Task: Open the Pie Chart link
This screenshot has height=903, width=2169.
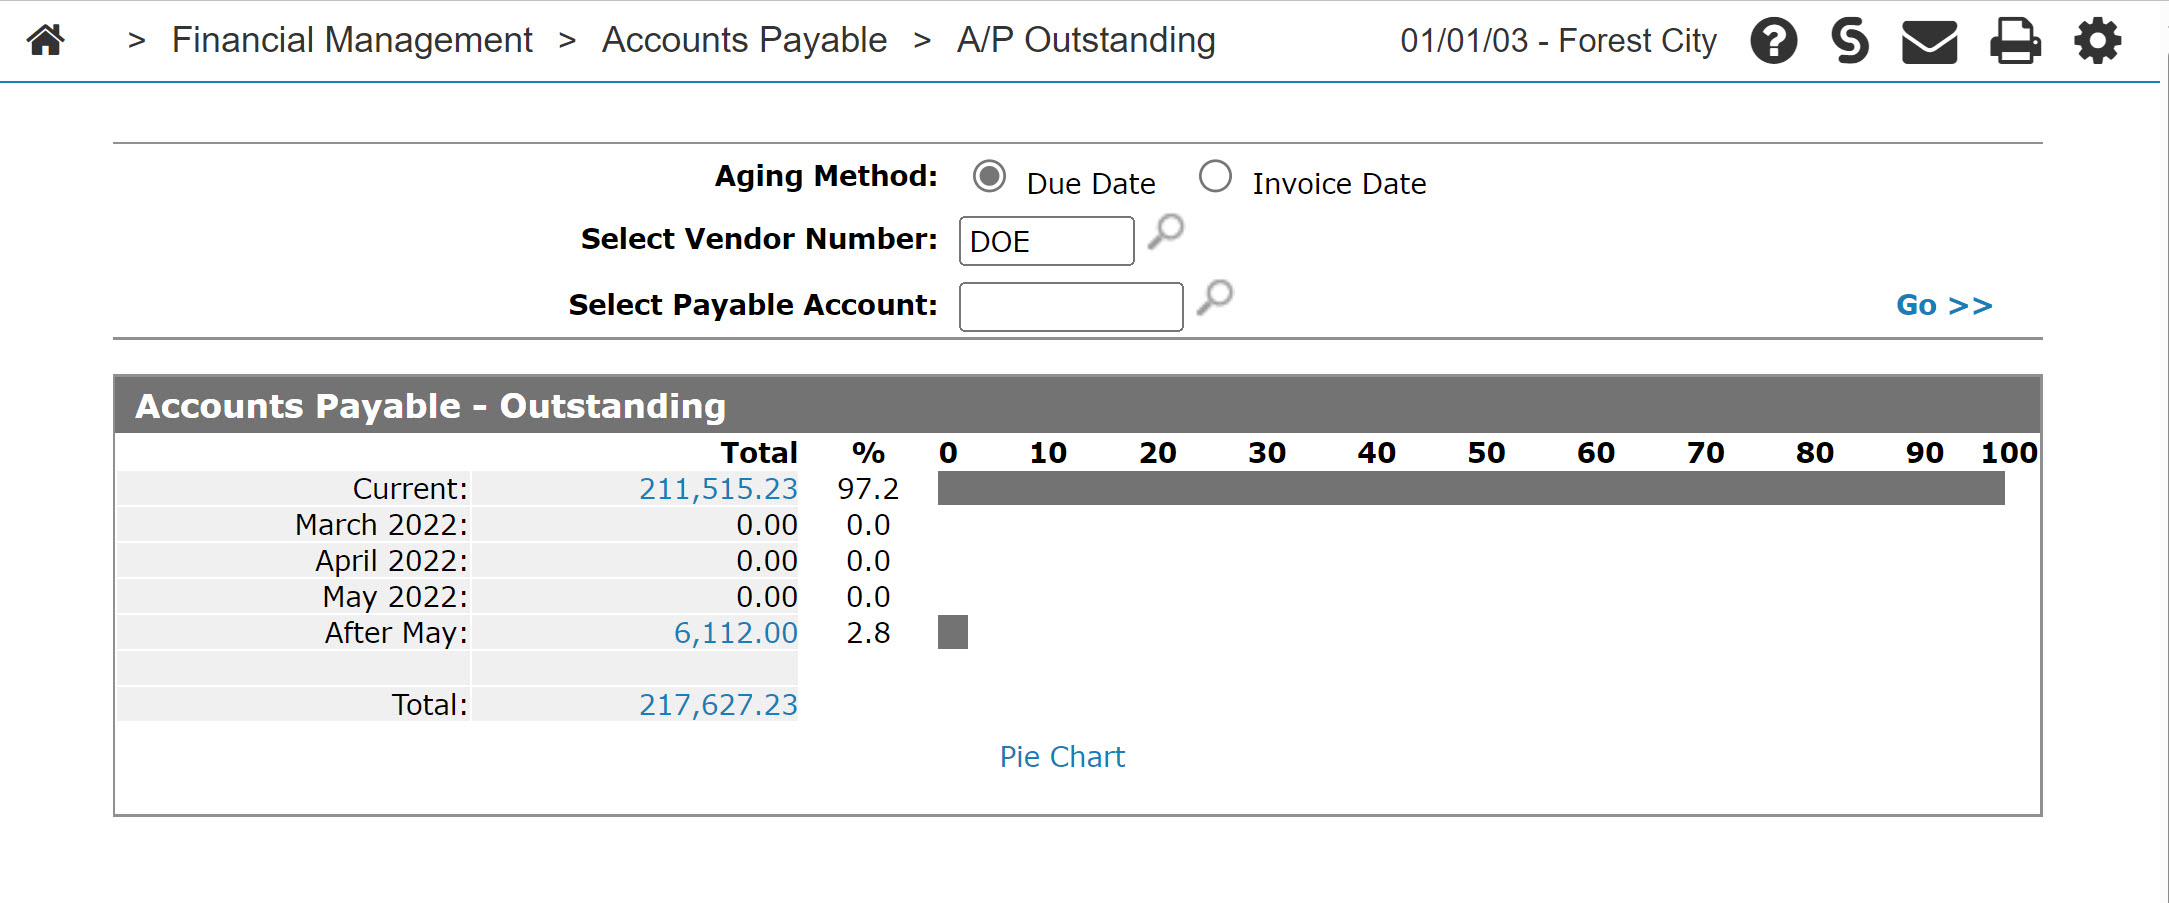Action: pyautogui.click(x=1062, y=757)
